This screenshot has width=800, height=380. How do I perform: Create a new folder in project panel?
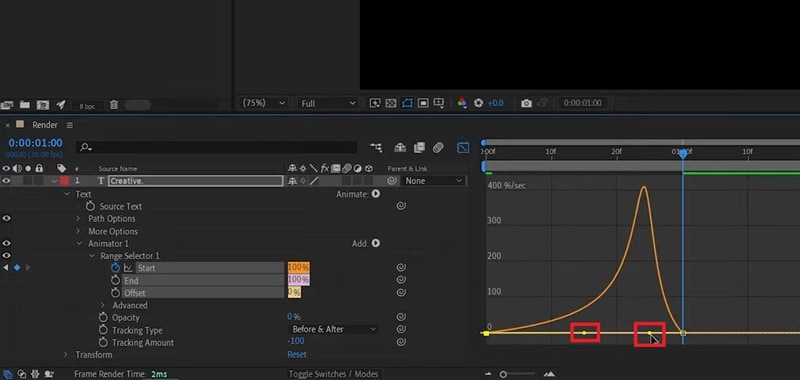pyautogui.click(x=24, y=105)
